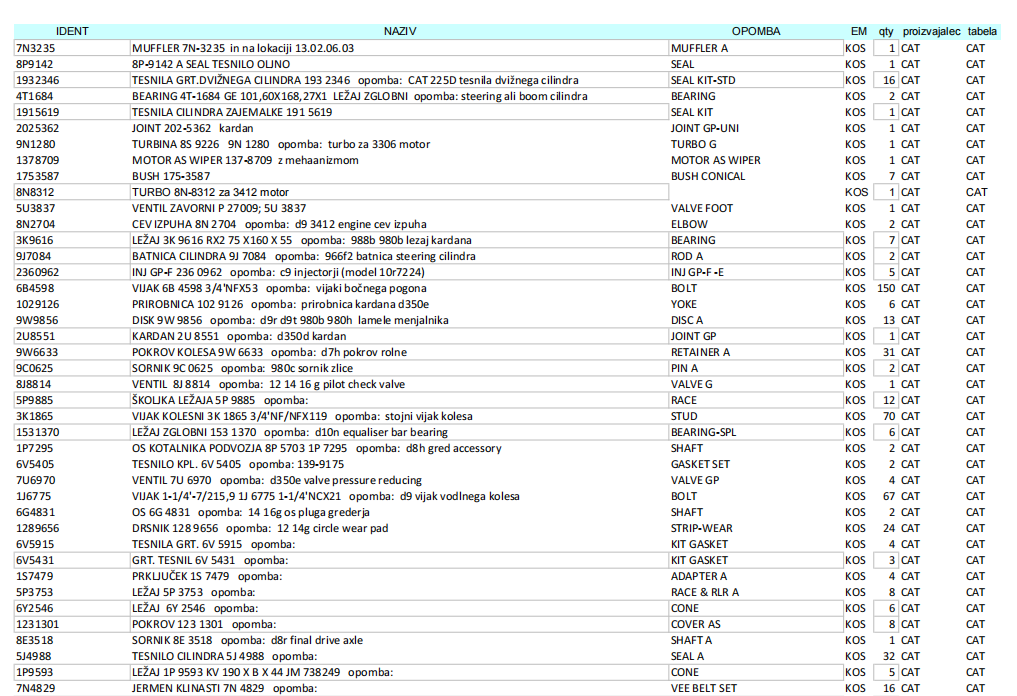Click the TURBINA 8S 9226 name cell
The image size is (1017, 696).
400,144
